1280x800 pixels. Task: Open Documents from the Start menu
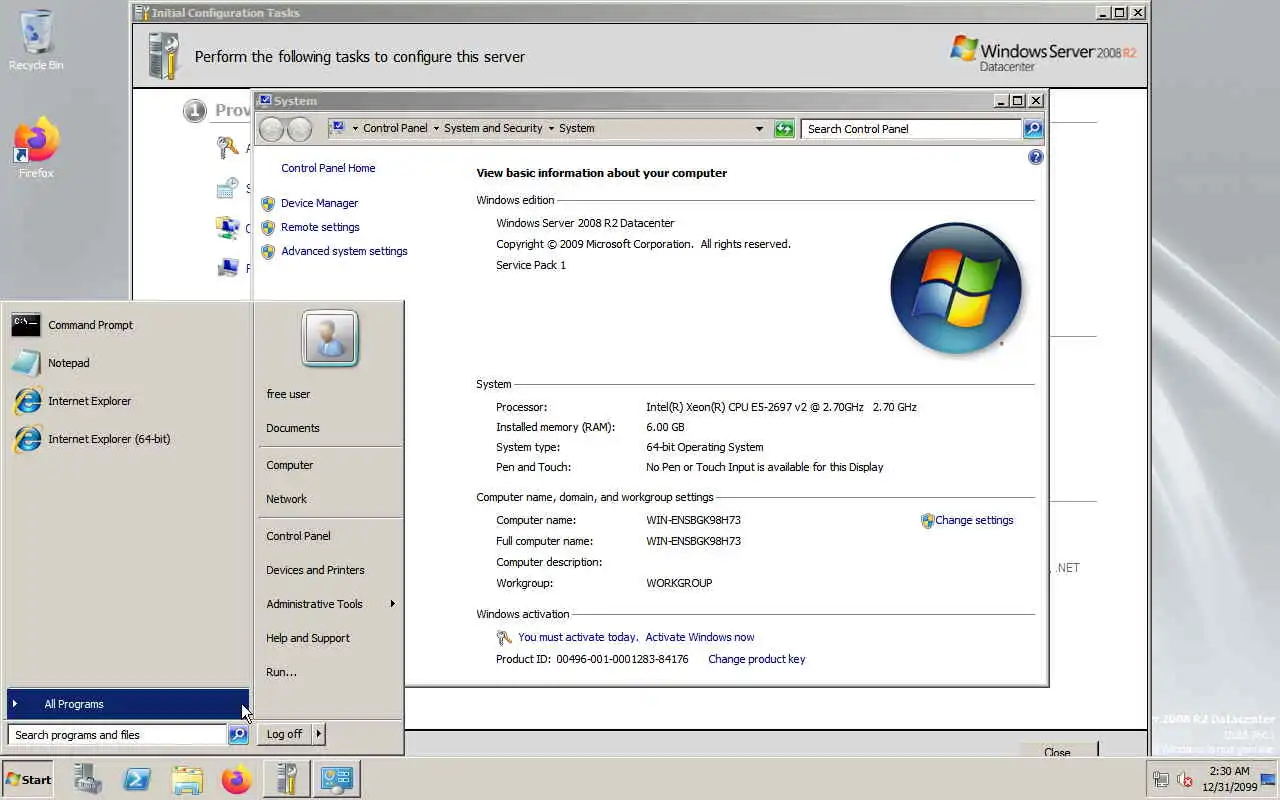point(329,428)
